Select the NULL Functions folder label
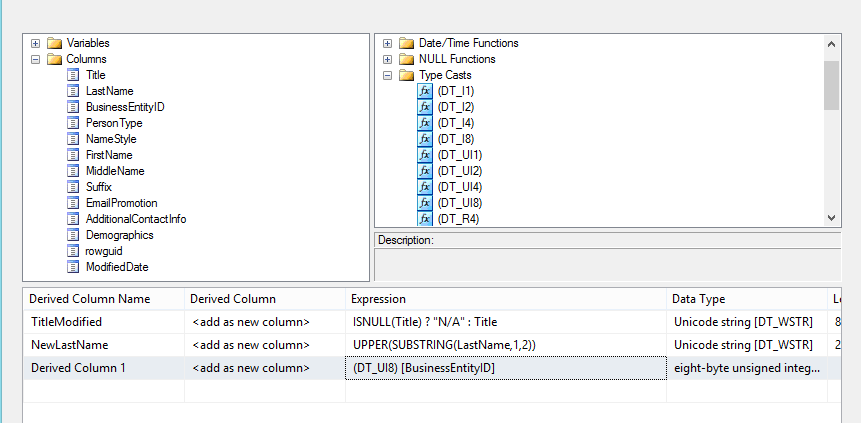This screenshot has height=423, width=861. click(457, 59)
